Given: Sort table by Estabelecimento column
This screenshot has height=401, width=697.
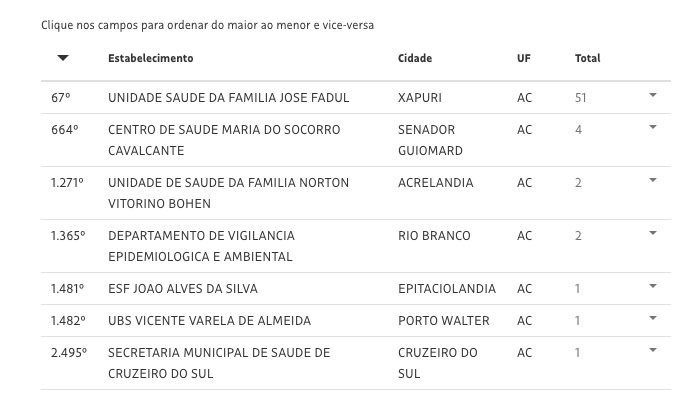Looking at the screenshot, I should [150, 58].
